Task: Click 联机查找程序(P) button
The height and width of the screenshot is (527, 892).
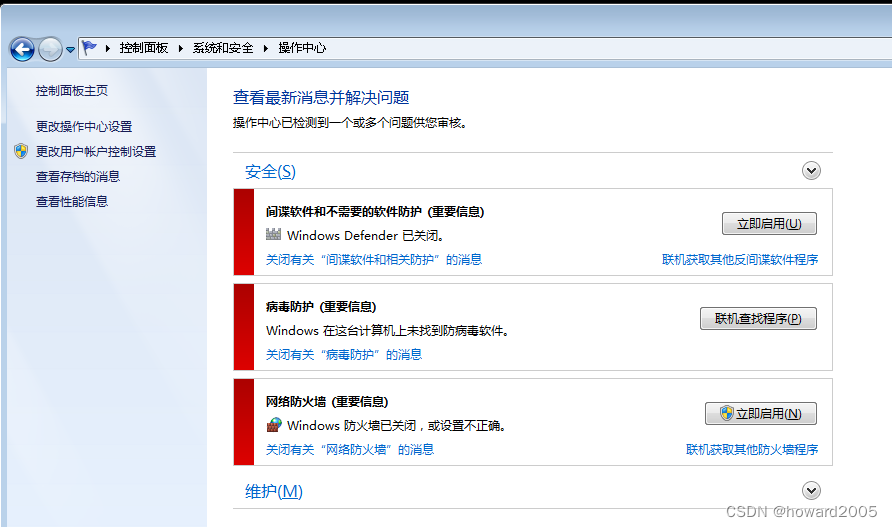Action: pyautogui.click(x=758, y=319)
